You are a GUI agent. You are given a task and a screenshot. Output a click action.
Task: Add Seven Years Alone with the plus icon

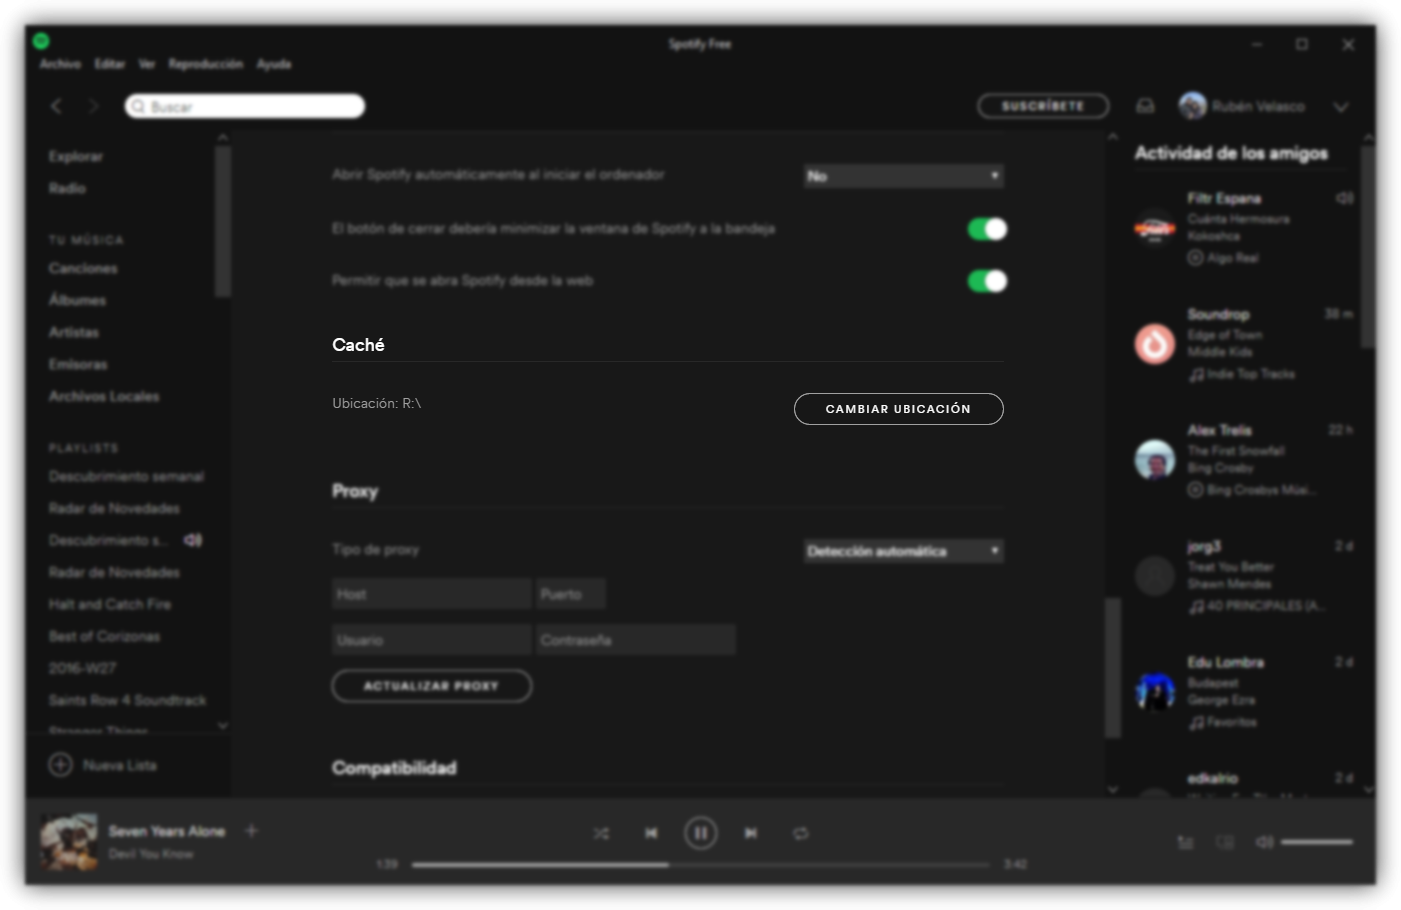coord(251,830)
